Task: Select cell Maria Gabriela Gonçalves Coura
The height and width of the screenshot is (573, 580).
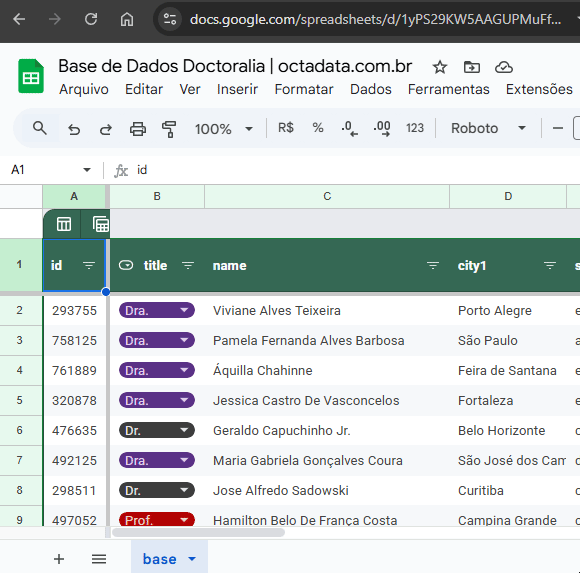Action: pos(327,461)
